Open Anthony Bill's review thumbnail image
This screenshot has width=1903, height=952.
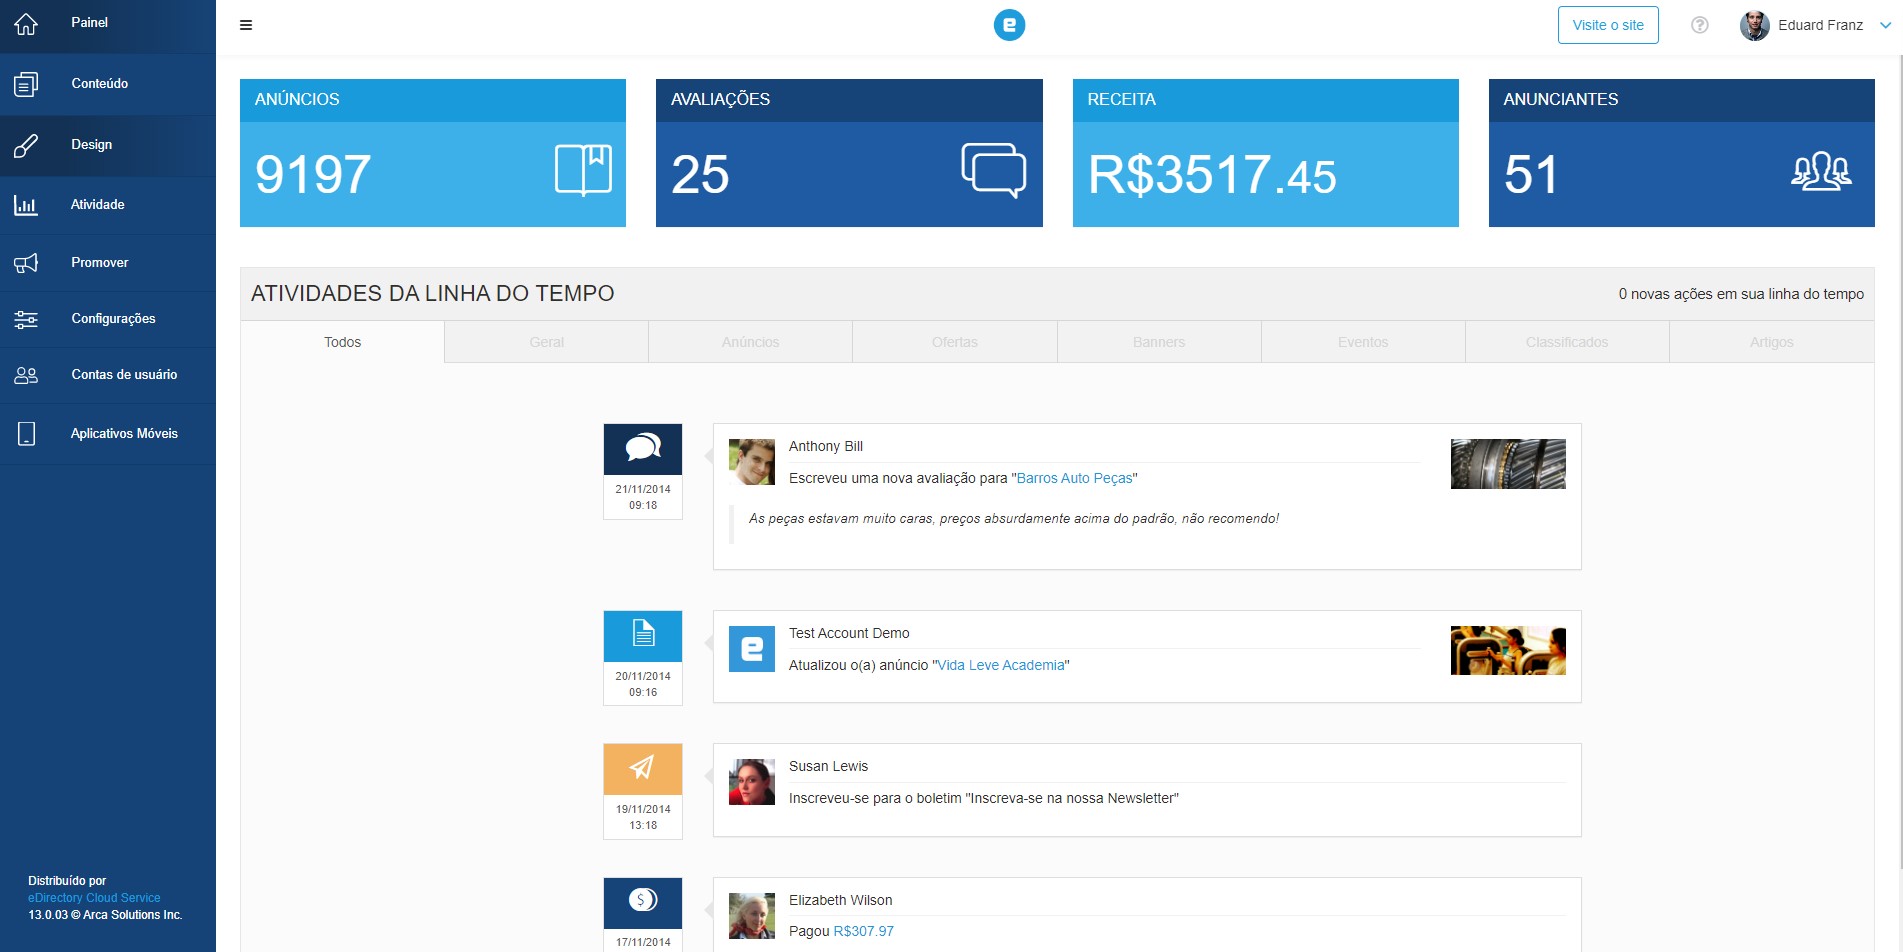point(1508,463)
